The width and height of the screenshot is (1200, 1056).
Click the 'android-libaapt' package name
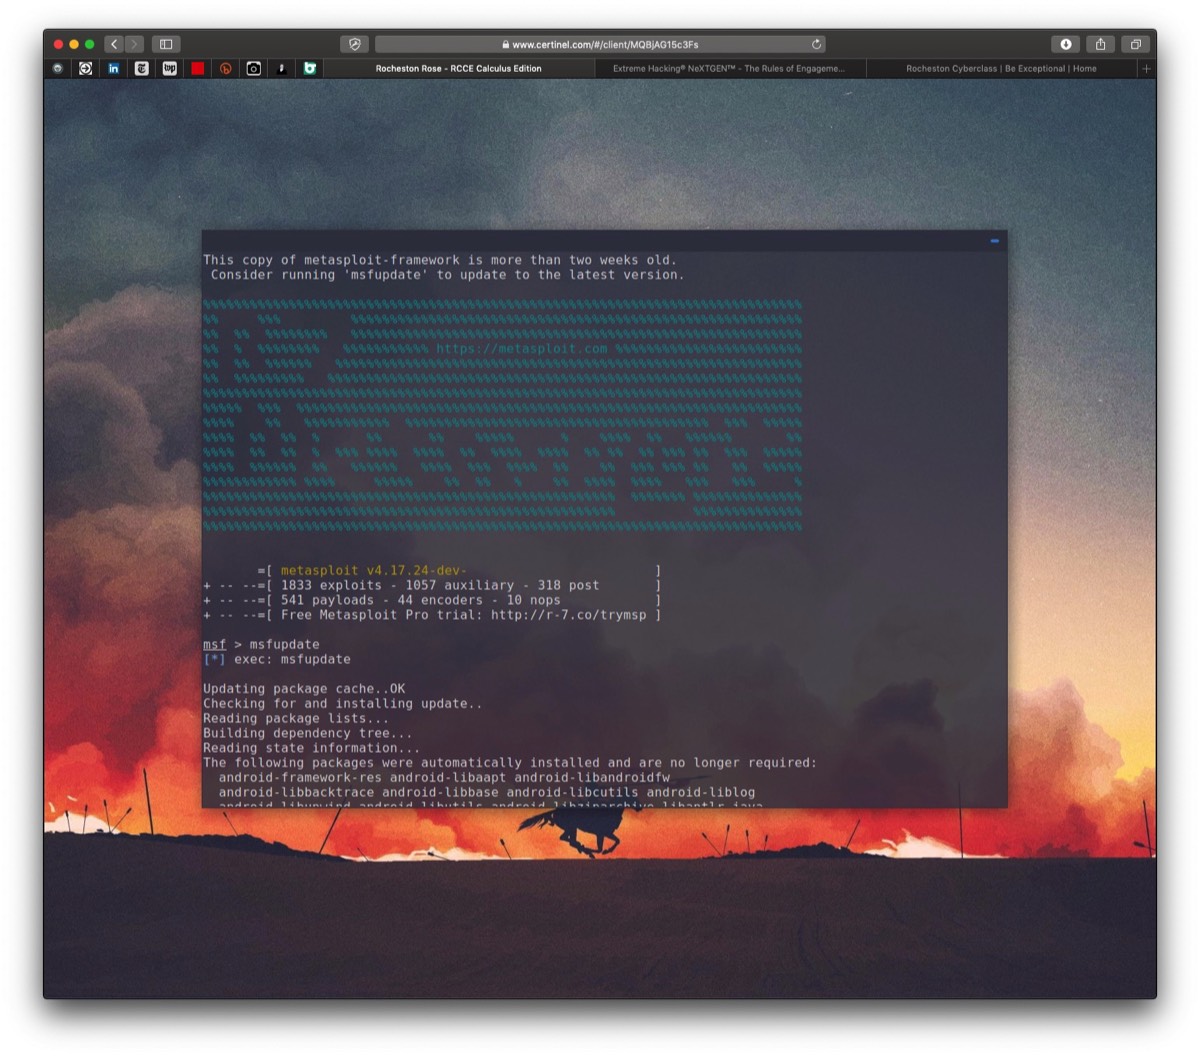pyautogui.click(x=448, y=777)
